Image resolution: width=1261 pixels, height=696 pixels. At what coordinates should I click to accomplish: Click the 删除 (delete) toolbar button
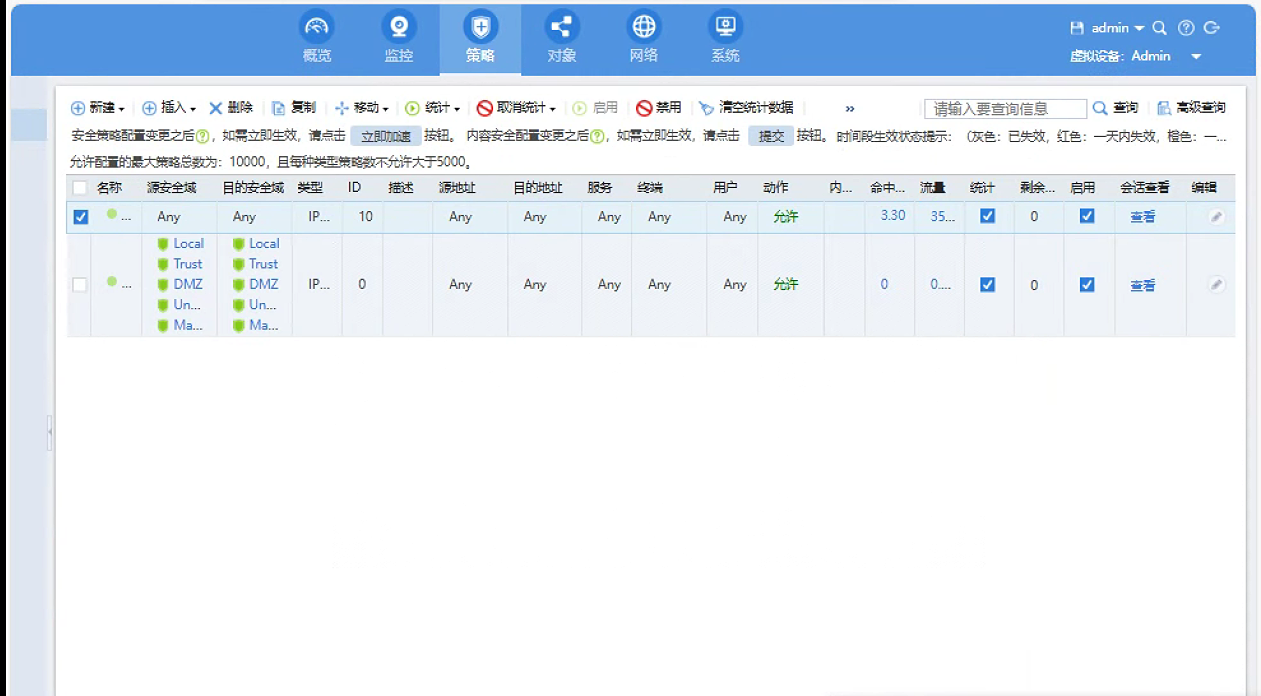pos(230,108)
